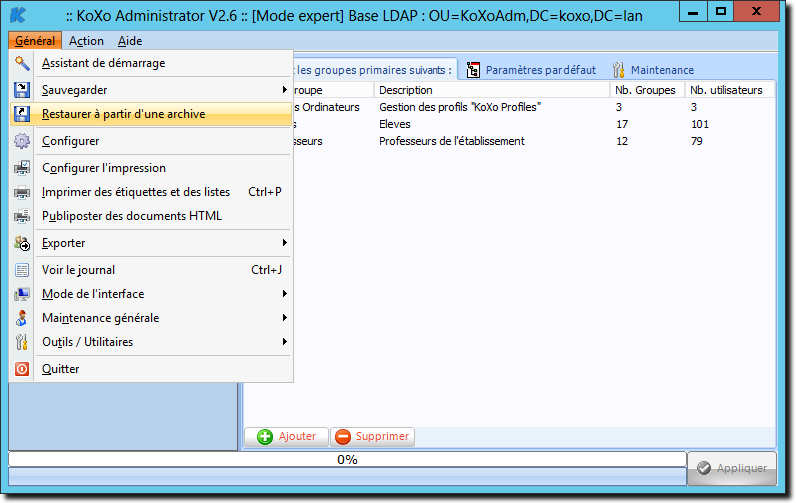Switch to the Paramètres par défaut tab
The width and height of the screenshot is (796, 503).
click(531, 70)
